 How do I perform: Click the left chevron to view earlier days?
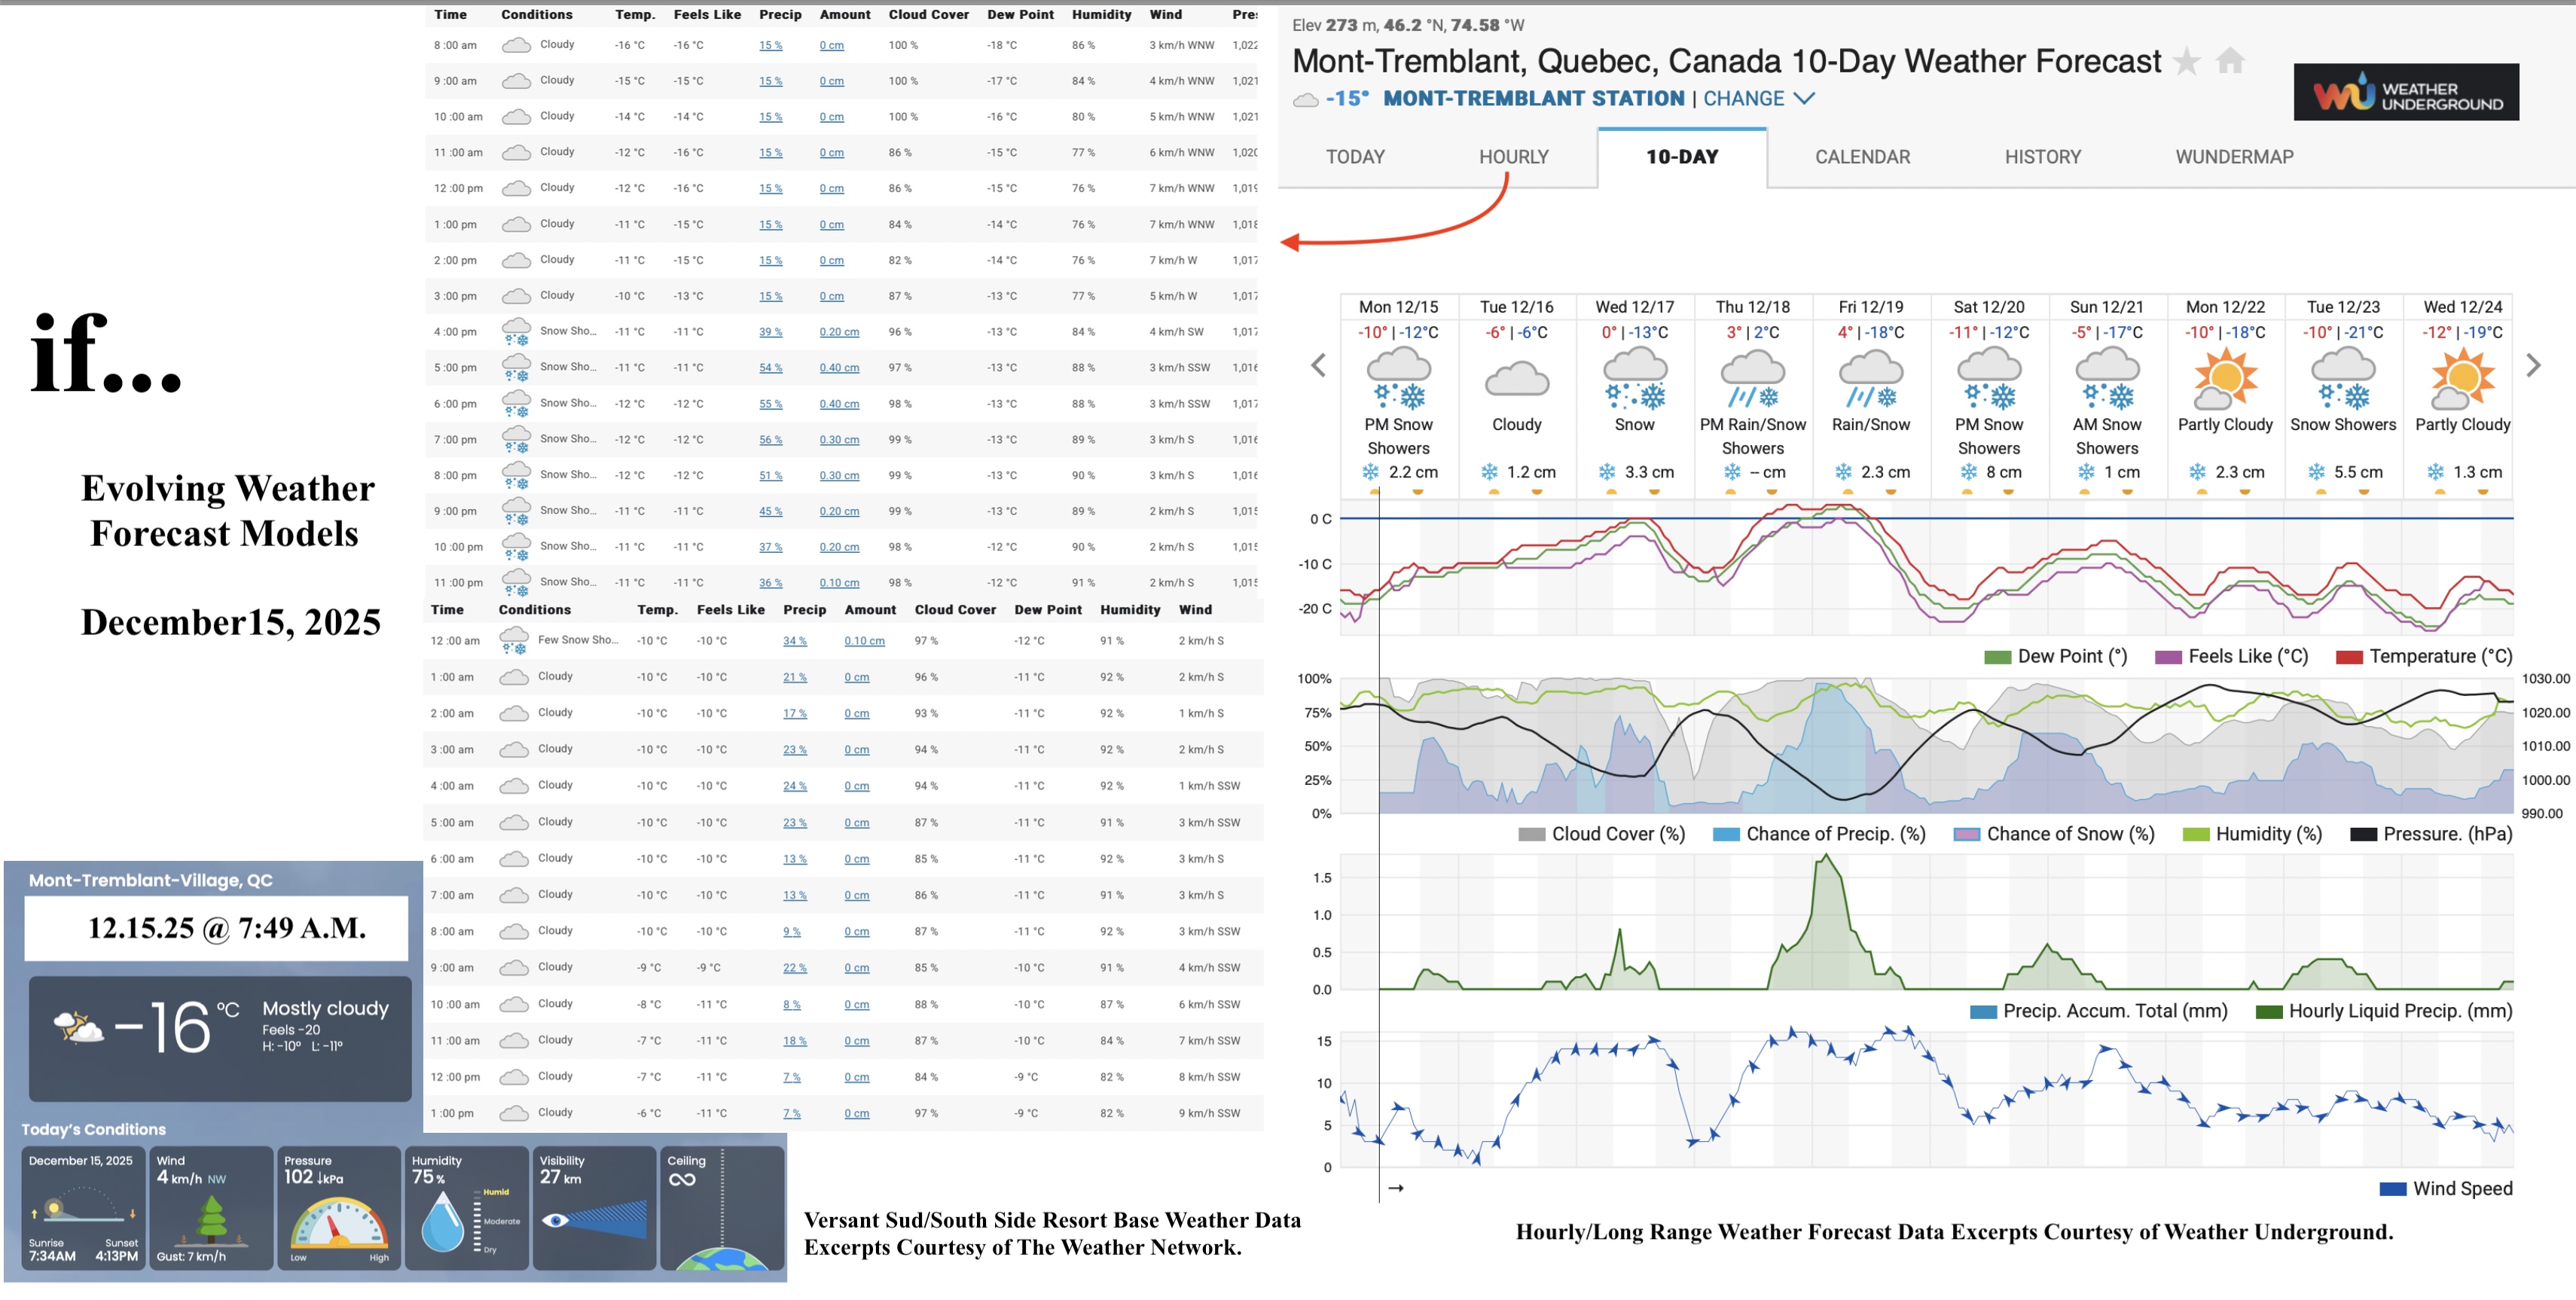[1318, 364]
